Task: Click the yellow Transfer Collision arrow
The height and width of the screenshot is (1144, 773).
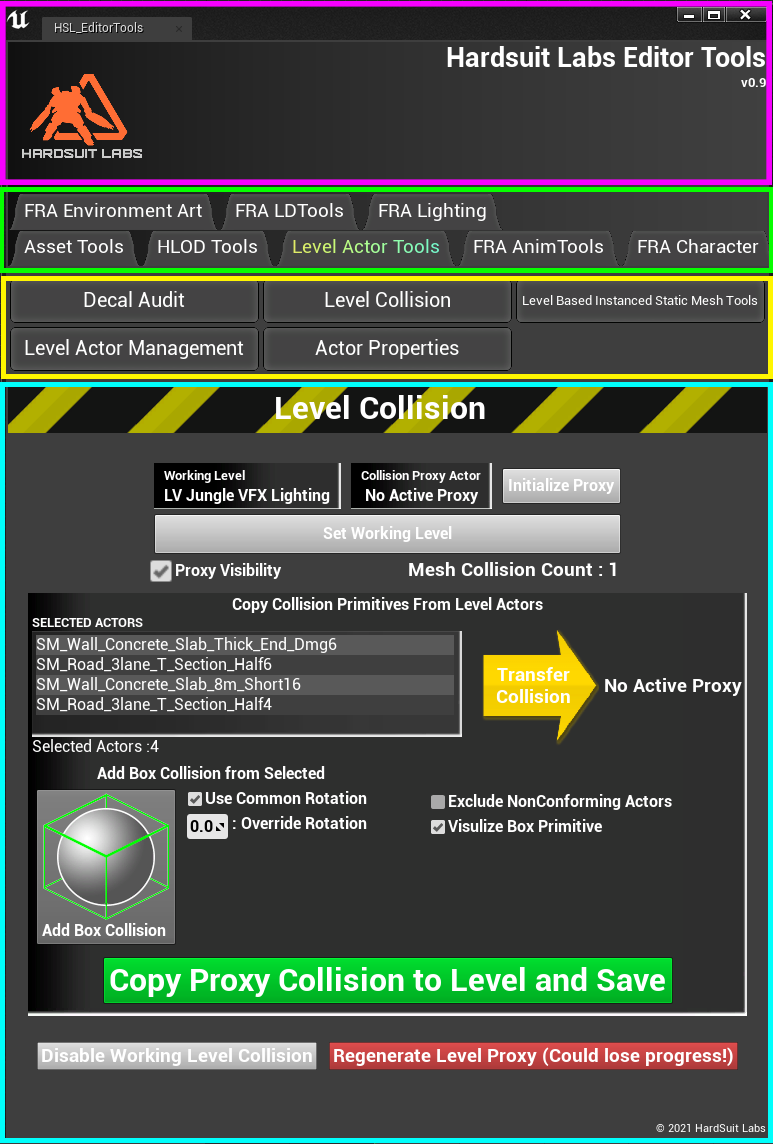Action: (x=541, y=686)
